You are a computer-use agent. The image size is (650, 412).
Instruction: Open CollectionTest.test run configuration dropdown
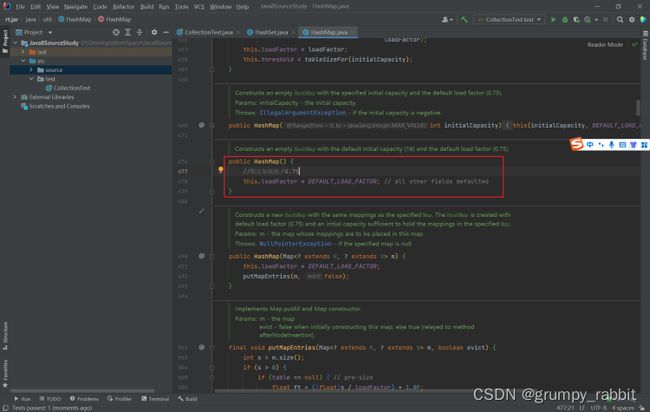click(509, 19)
